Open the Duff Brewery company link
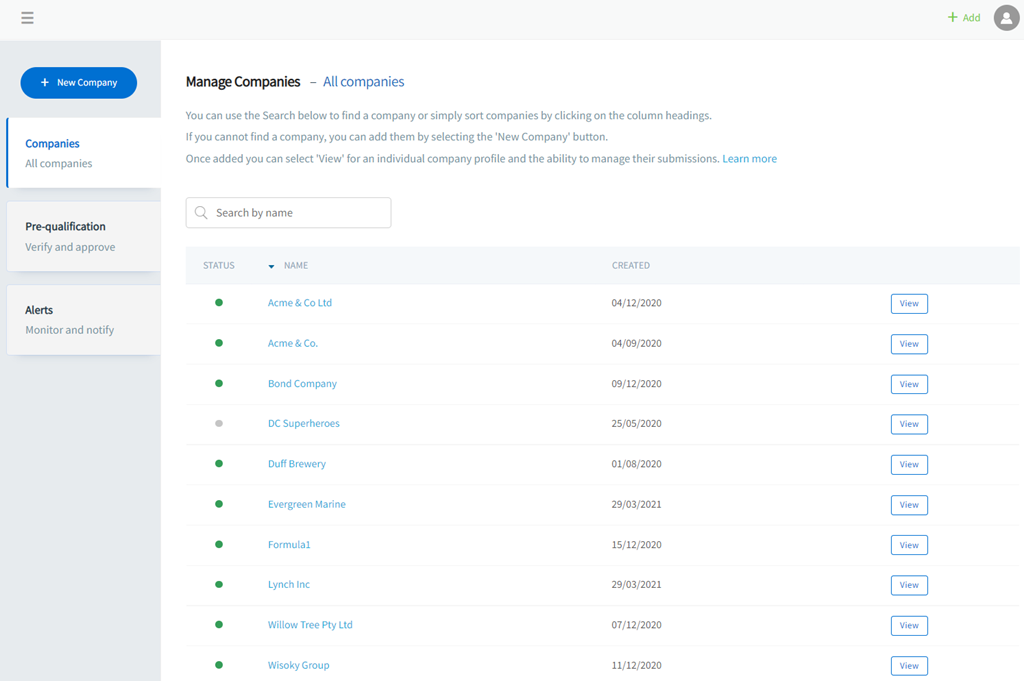 click(x=297, y=464)
